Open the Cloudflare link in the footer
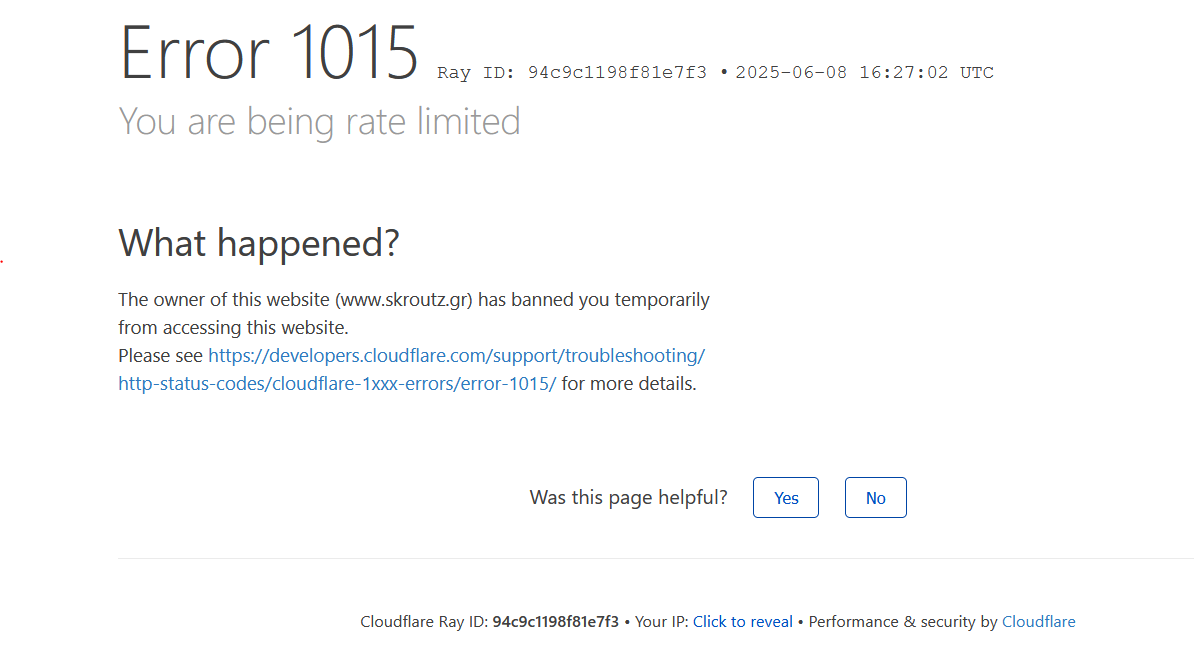Viewport: 1194px width, 650px height. coord(1038,622)
